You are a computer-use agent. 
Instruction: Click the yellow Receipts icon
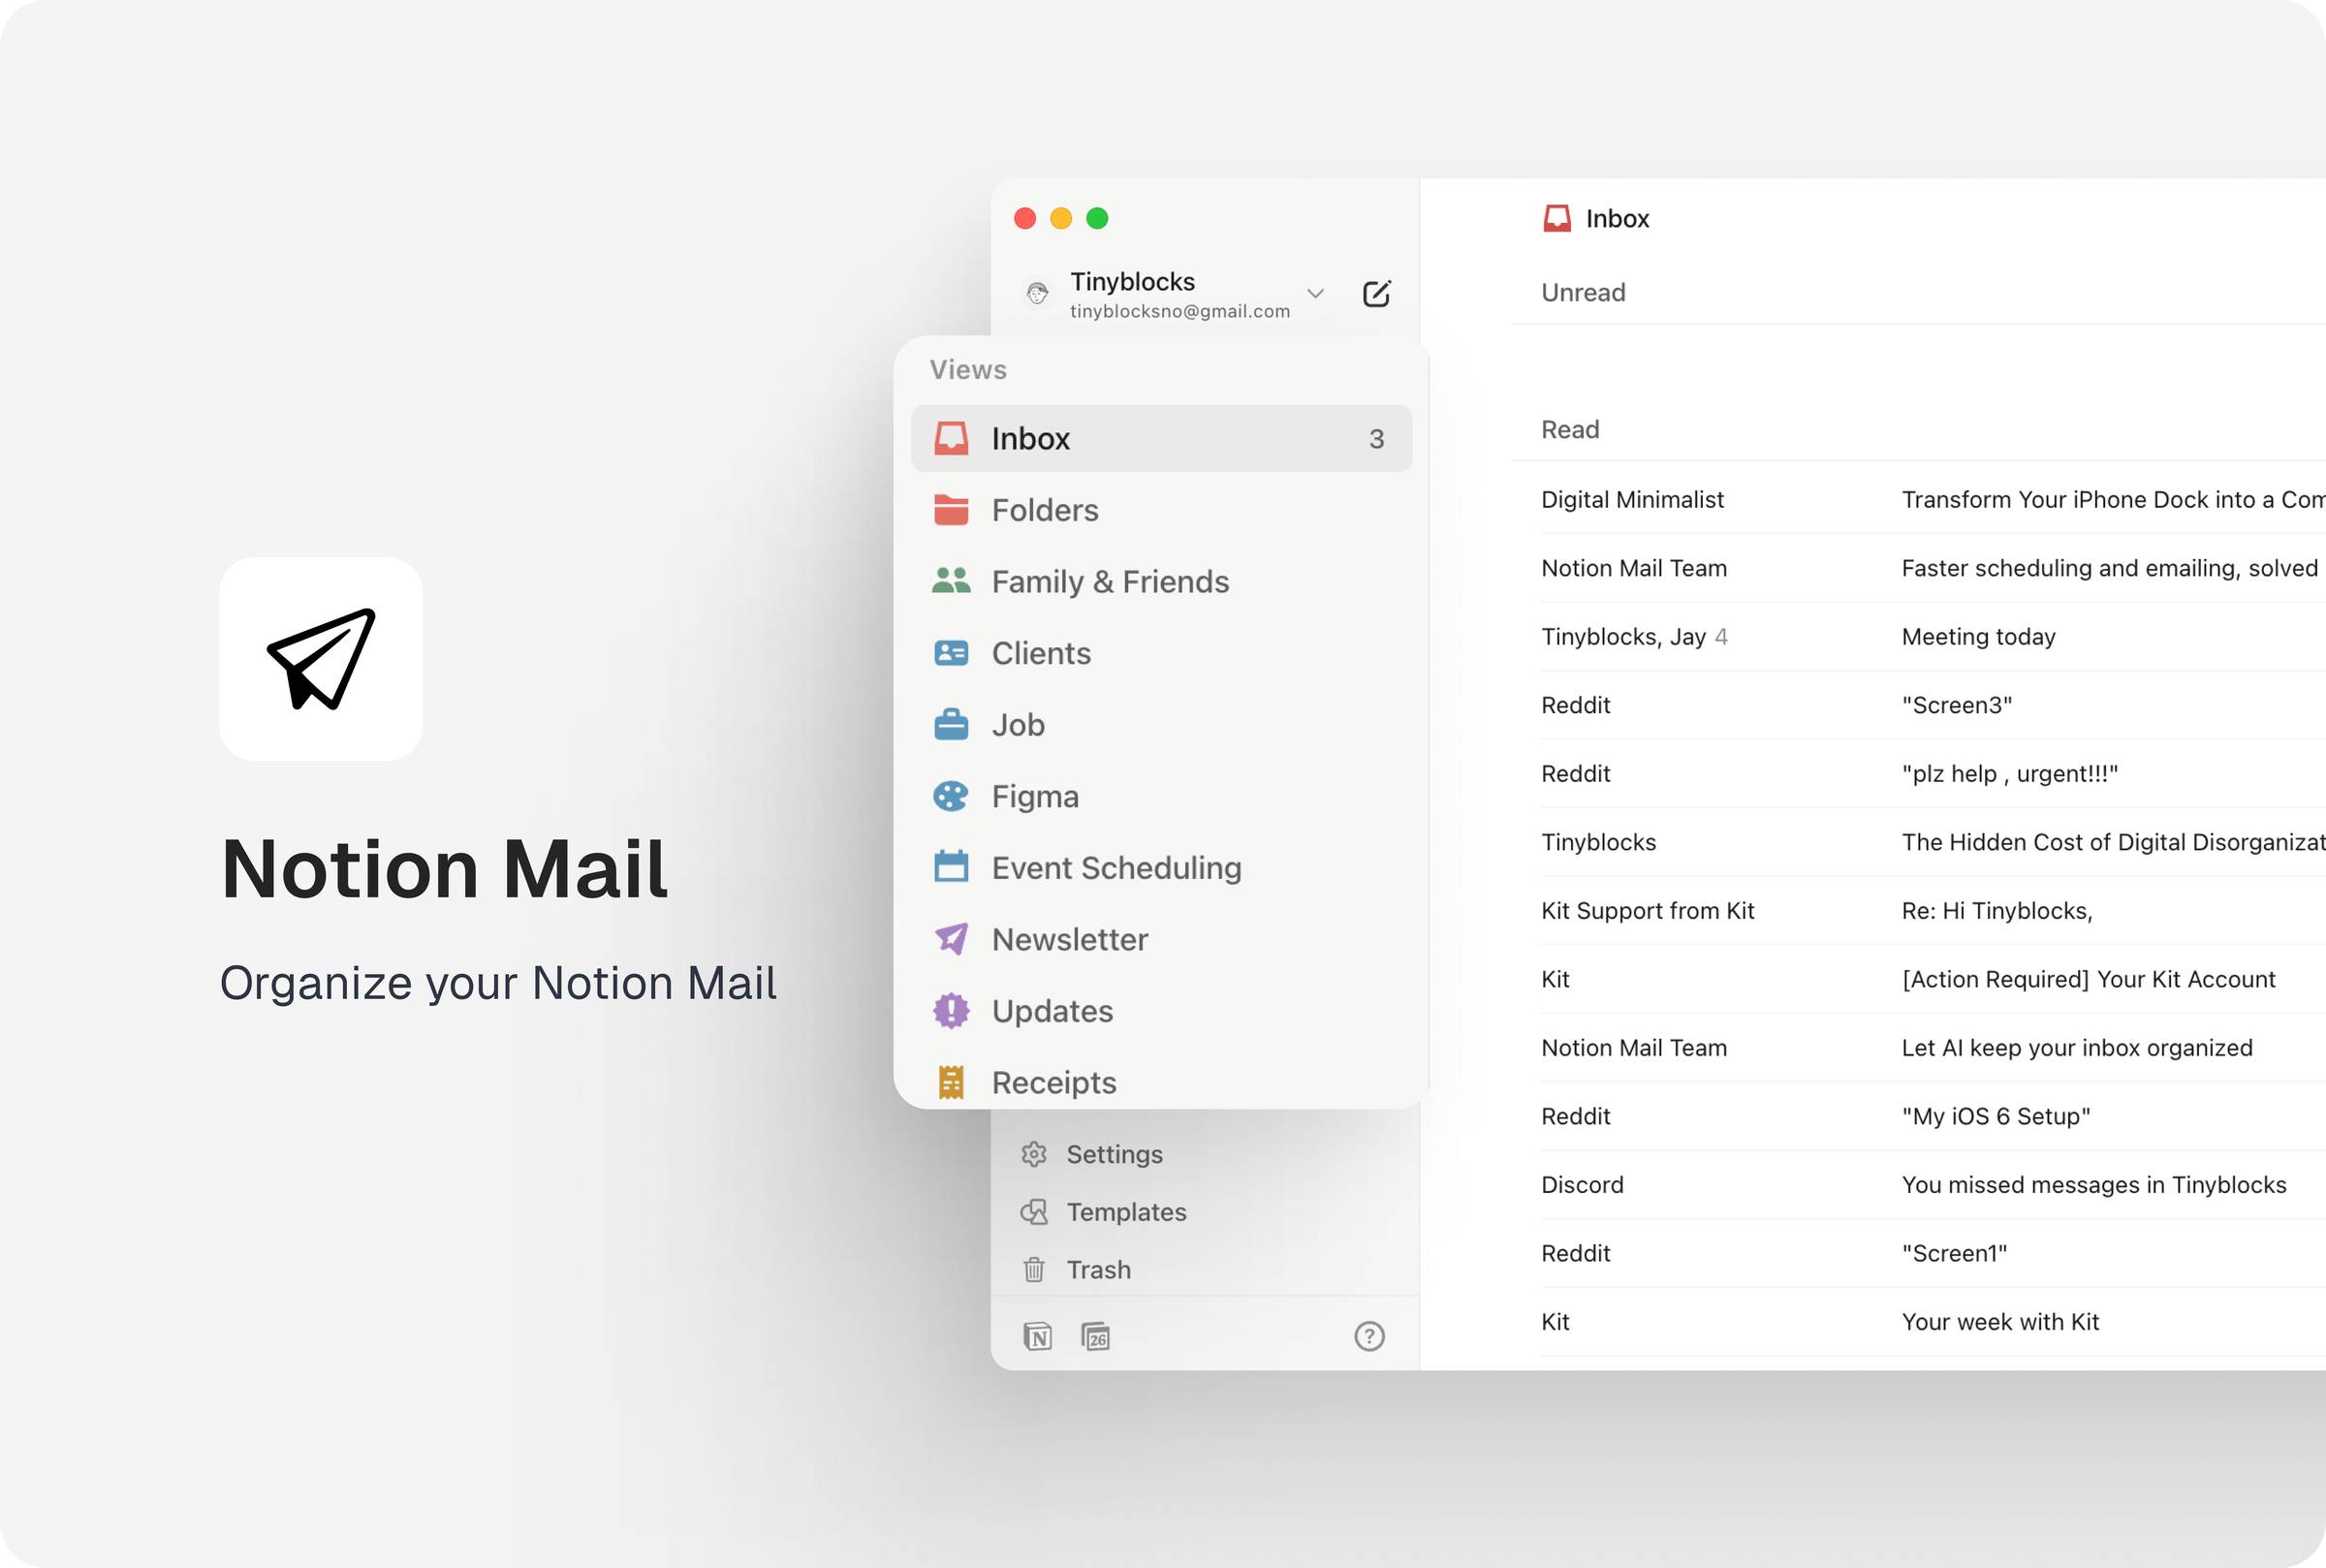point(951,1082)
